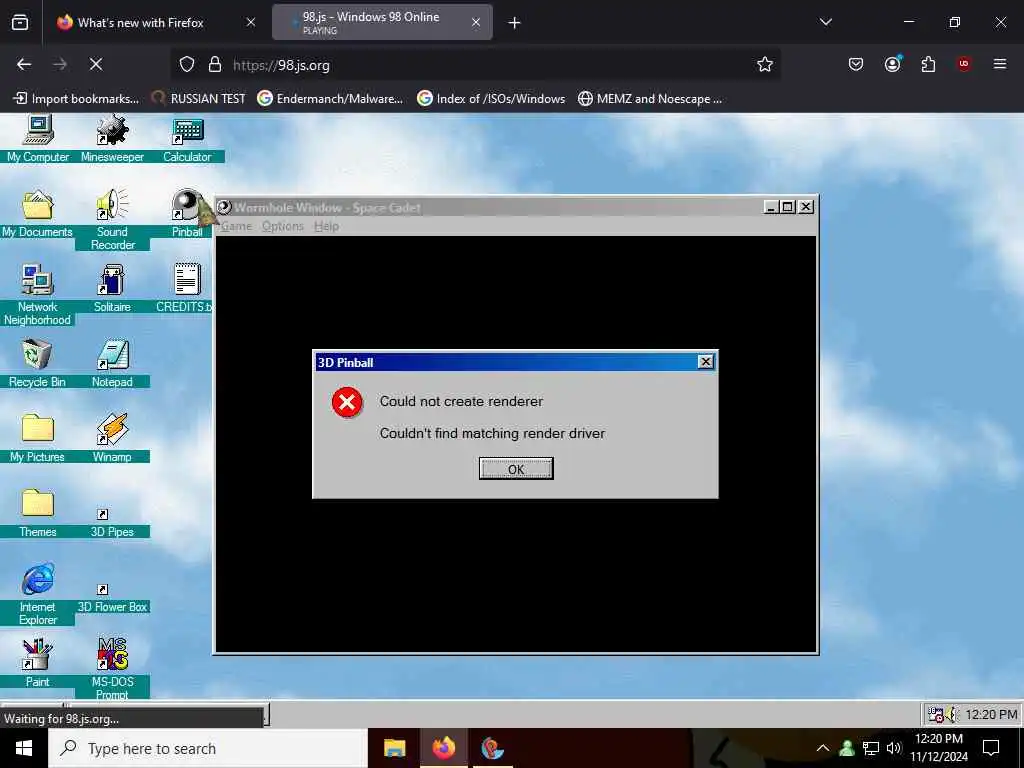Select the Pinball desktop shortcut
The width and height of the screenshot is (1024, 768).
[x=187, y=213]
